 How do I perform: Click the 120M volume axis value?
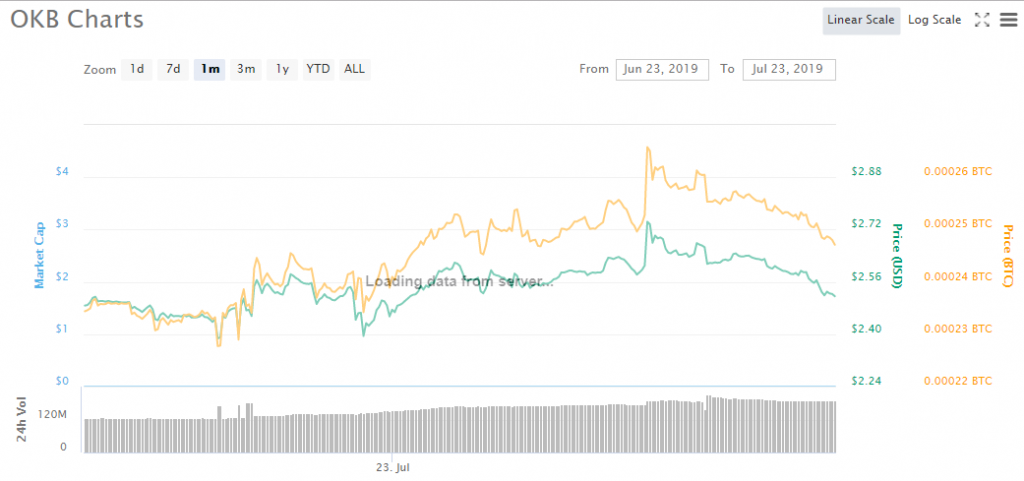tap(54, 415)
